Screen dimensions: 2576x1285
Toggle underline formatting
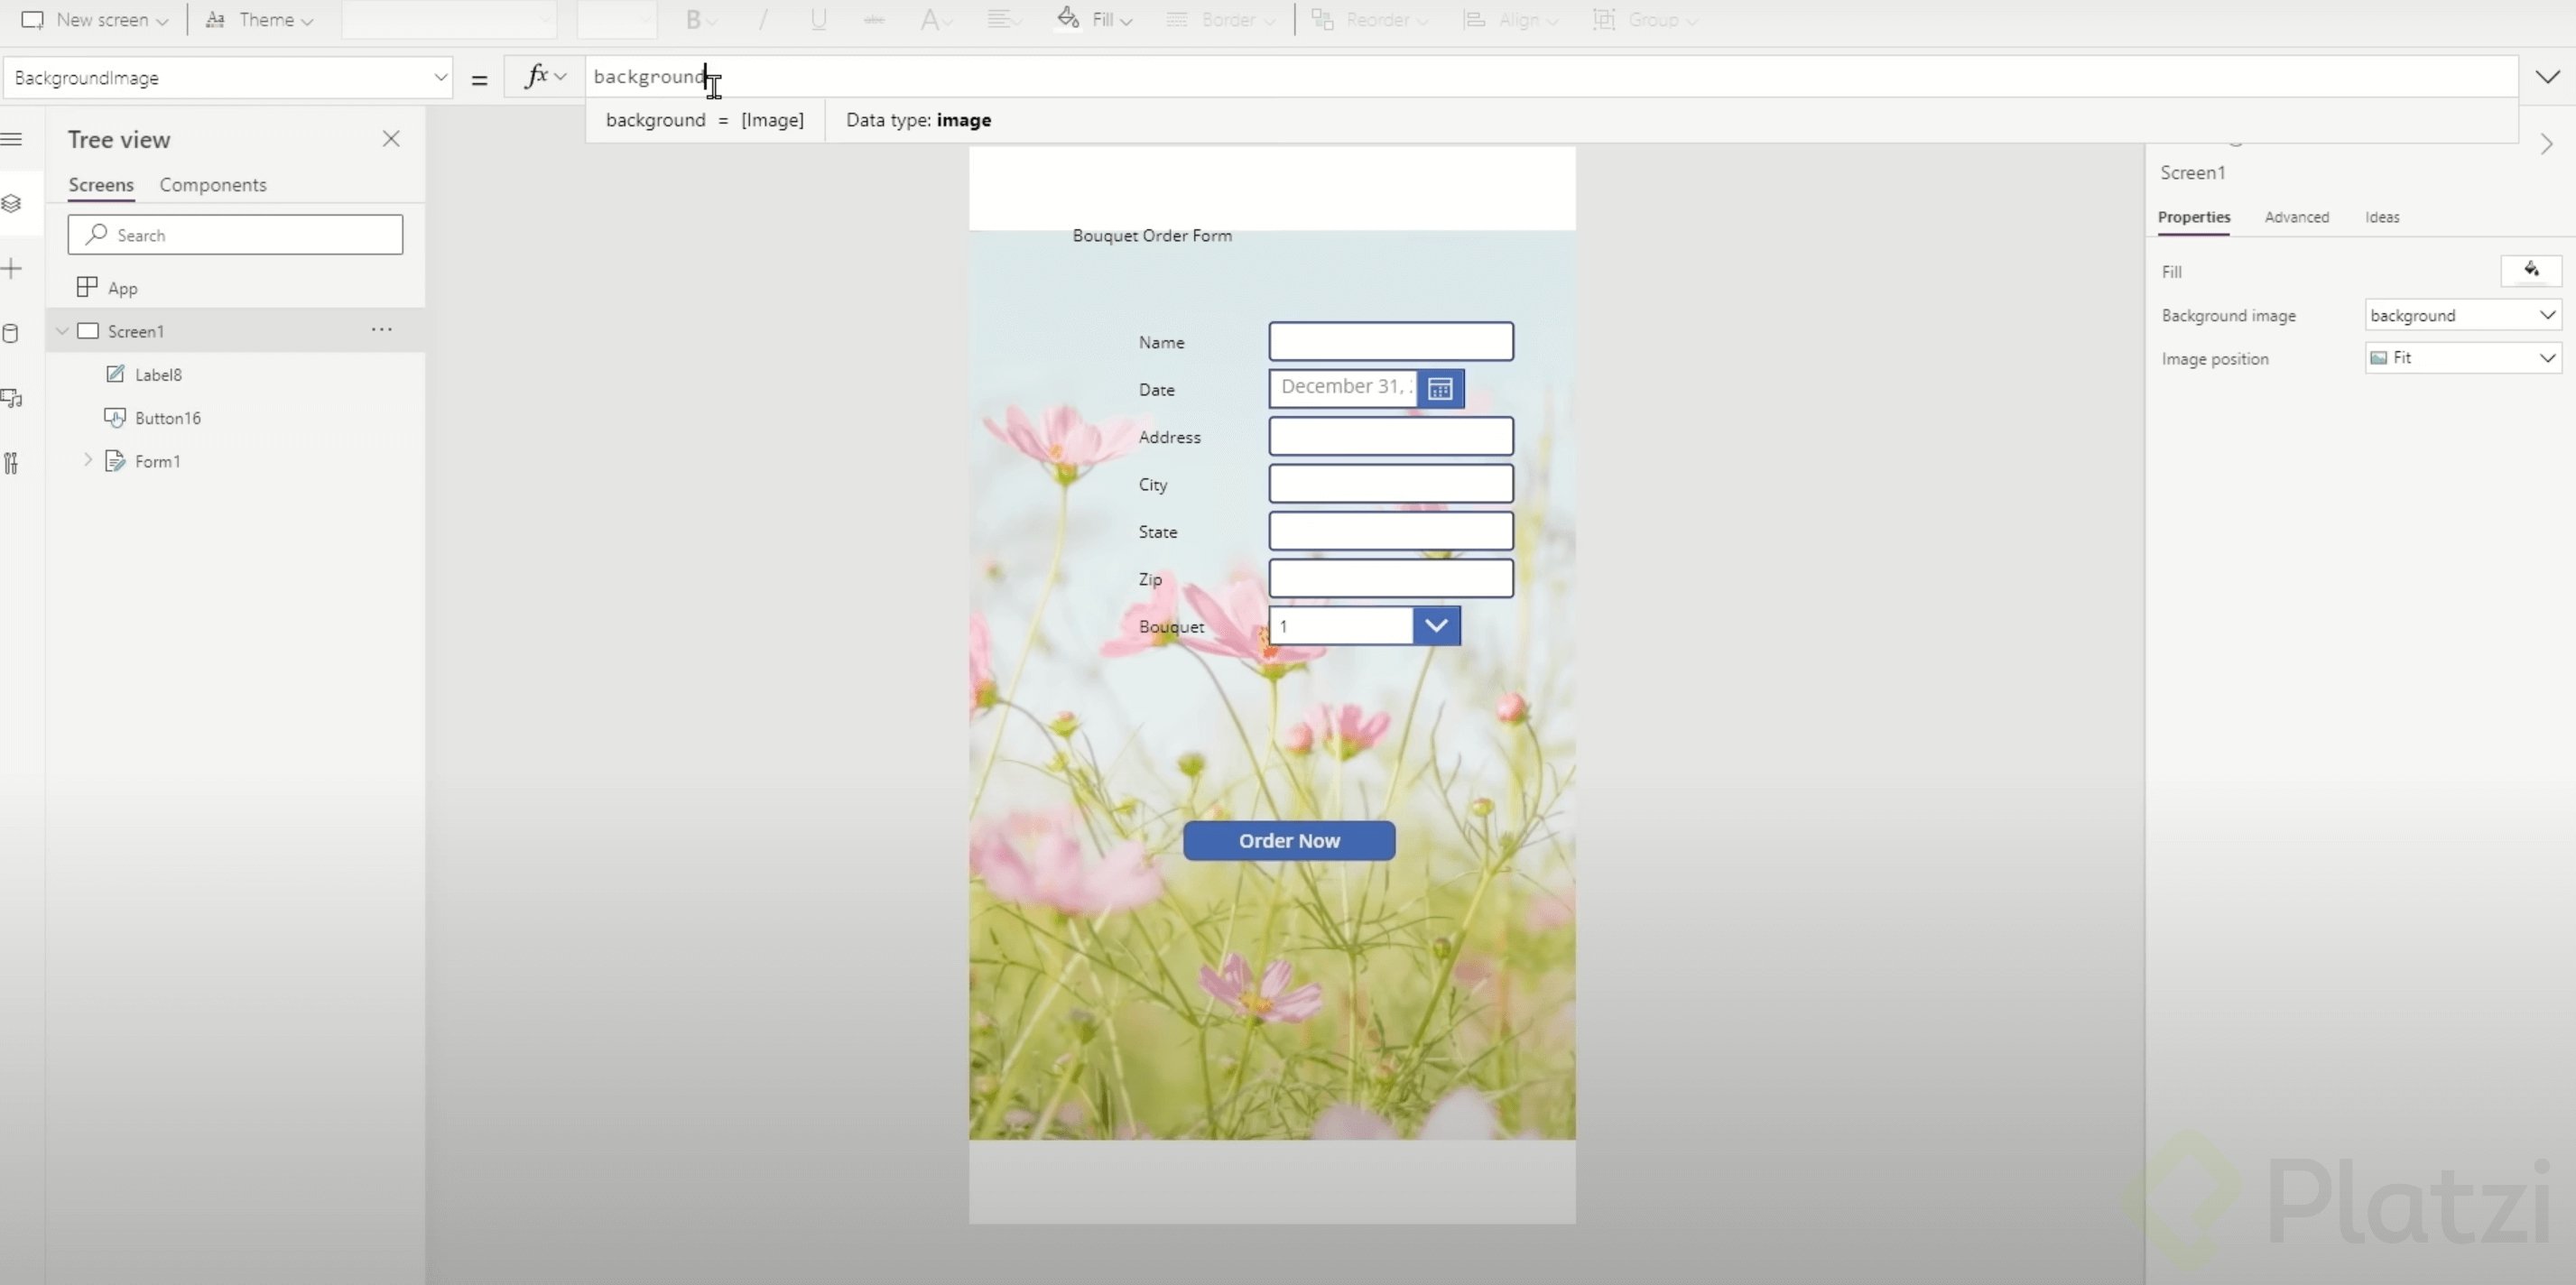(x=818, y=20)
